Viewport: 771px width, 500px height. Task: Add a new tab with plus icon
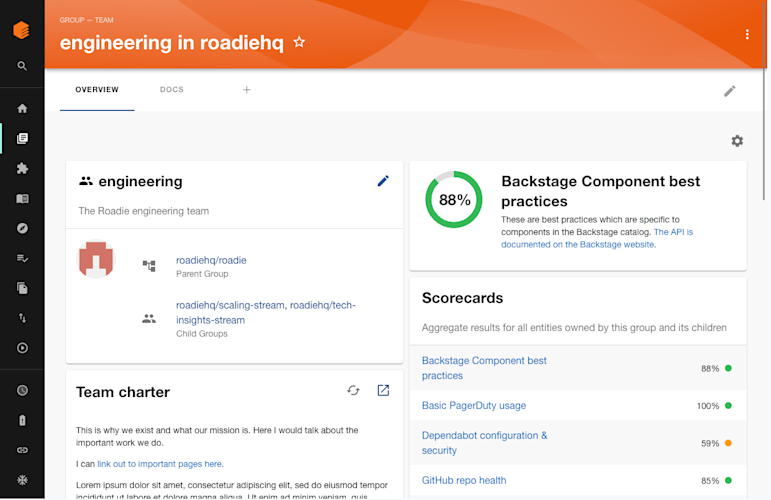[247, 89]
